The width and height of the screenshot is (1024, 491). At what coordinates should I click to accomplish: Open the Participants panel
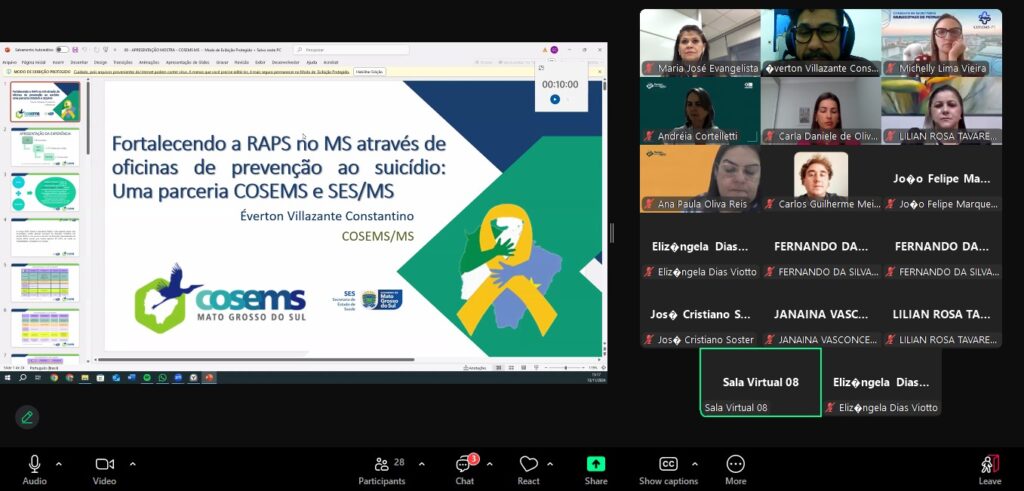point(382,465)
